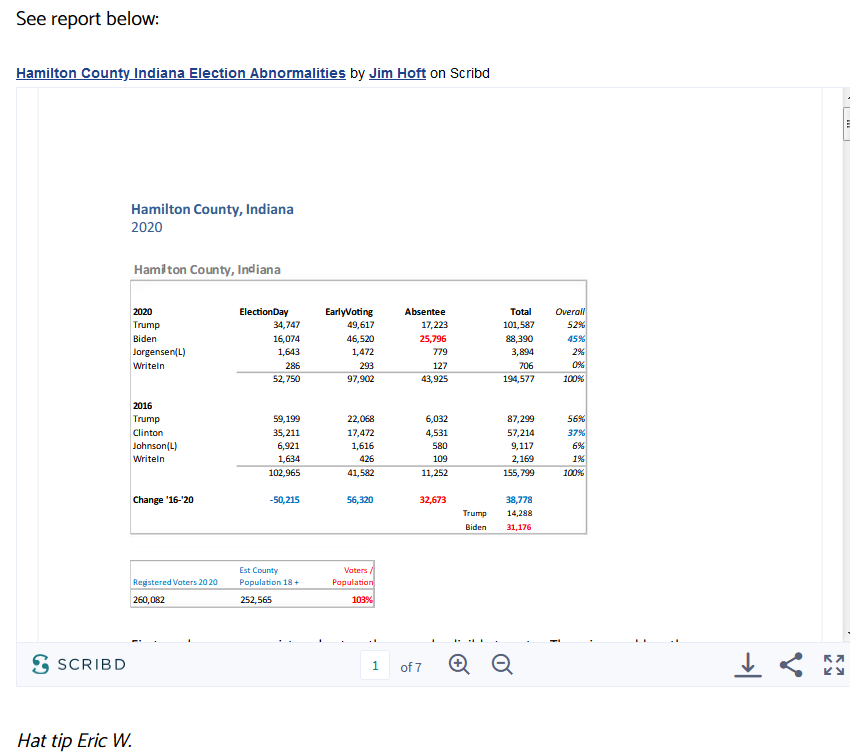Click the Clinton 2016 total 57,214
Screen dimensions: 850x753
coord(520,433)
